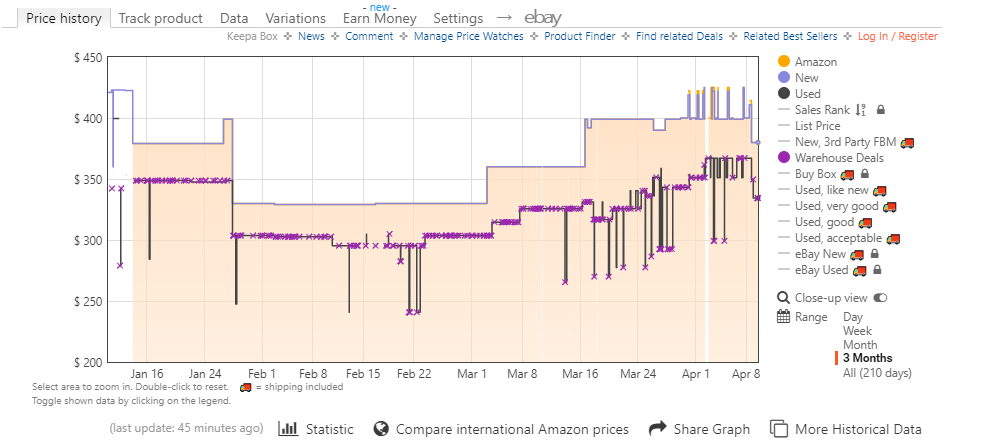This screenshot has width=982, height=448.
Task: Set range to Day
Action: click(x=852, y=317)
